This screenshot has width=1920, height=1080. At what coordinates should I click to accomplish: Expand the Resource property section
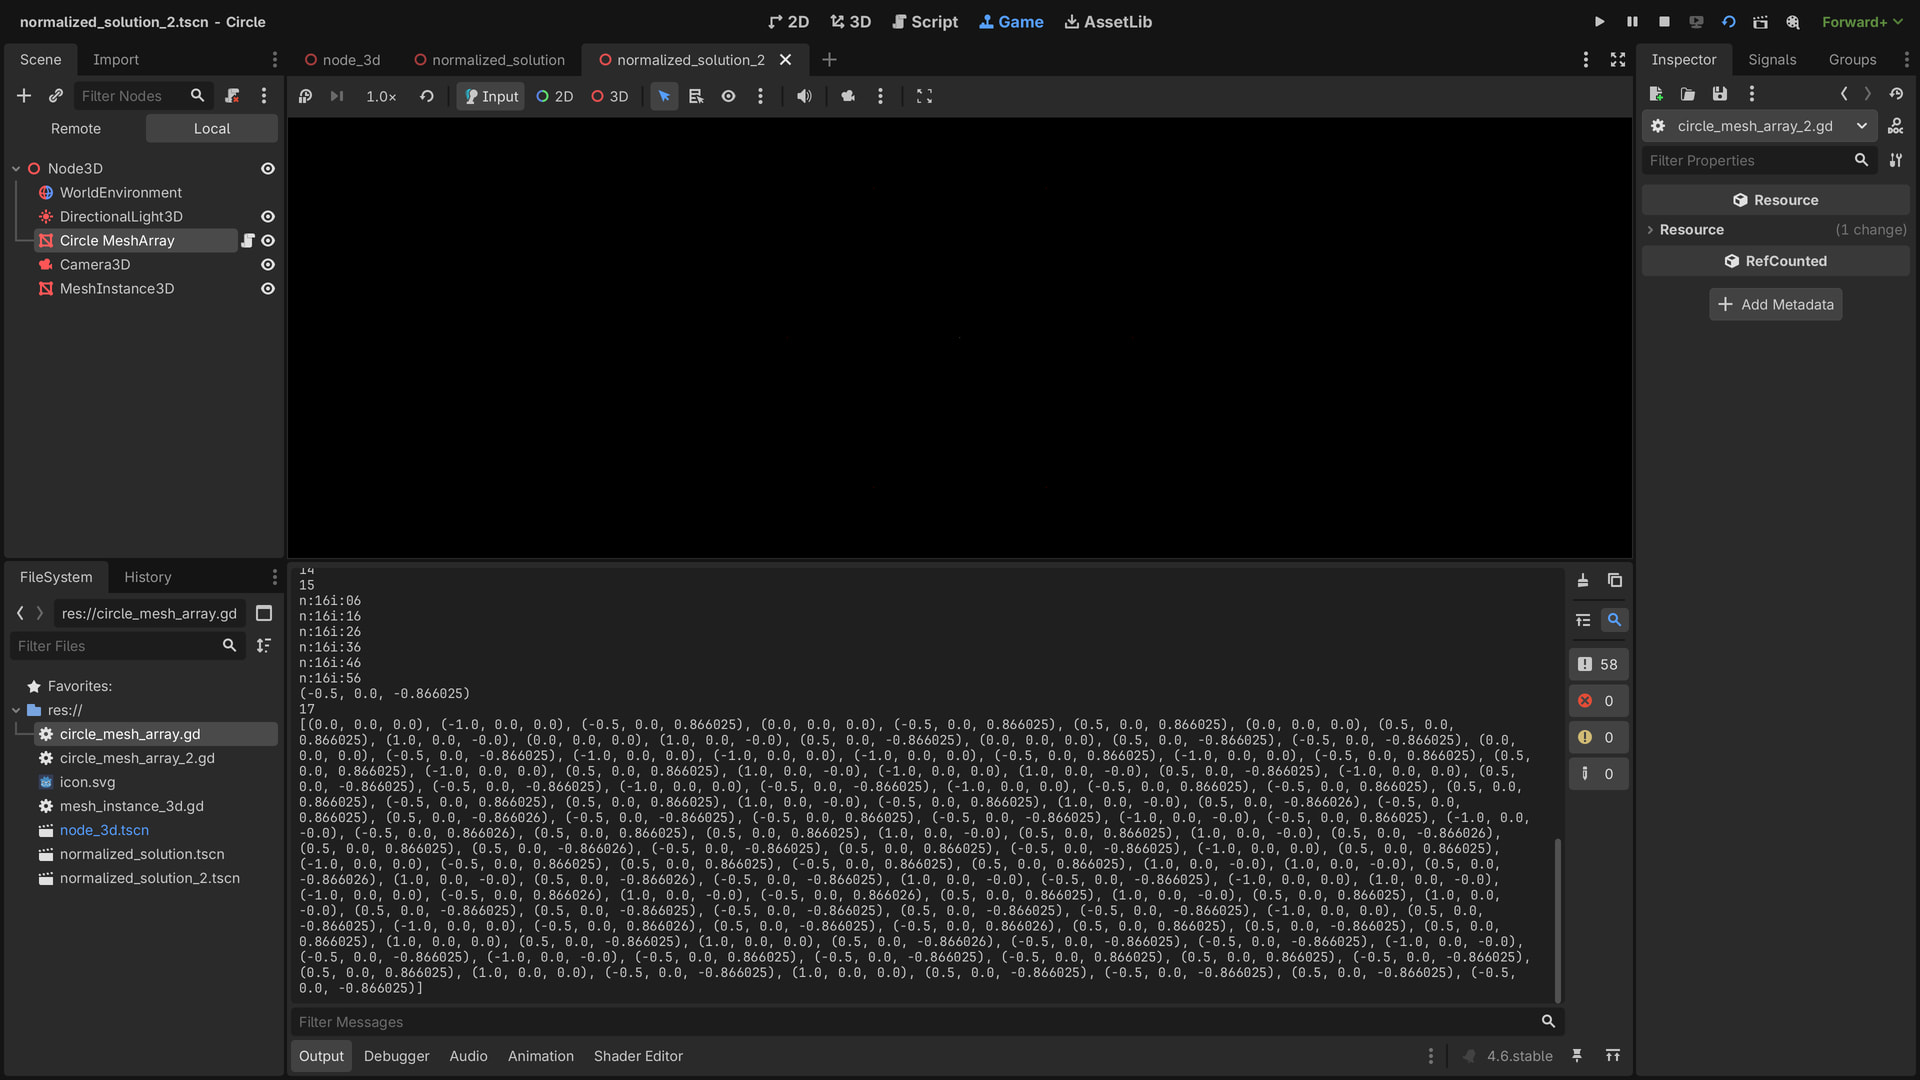pos(1692,230)
